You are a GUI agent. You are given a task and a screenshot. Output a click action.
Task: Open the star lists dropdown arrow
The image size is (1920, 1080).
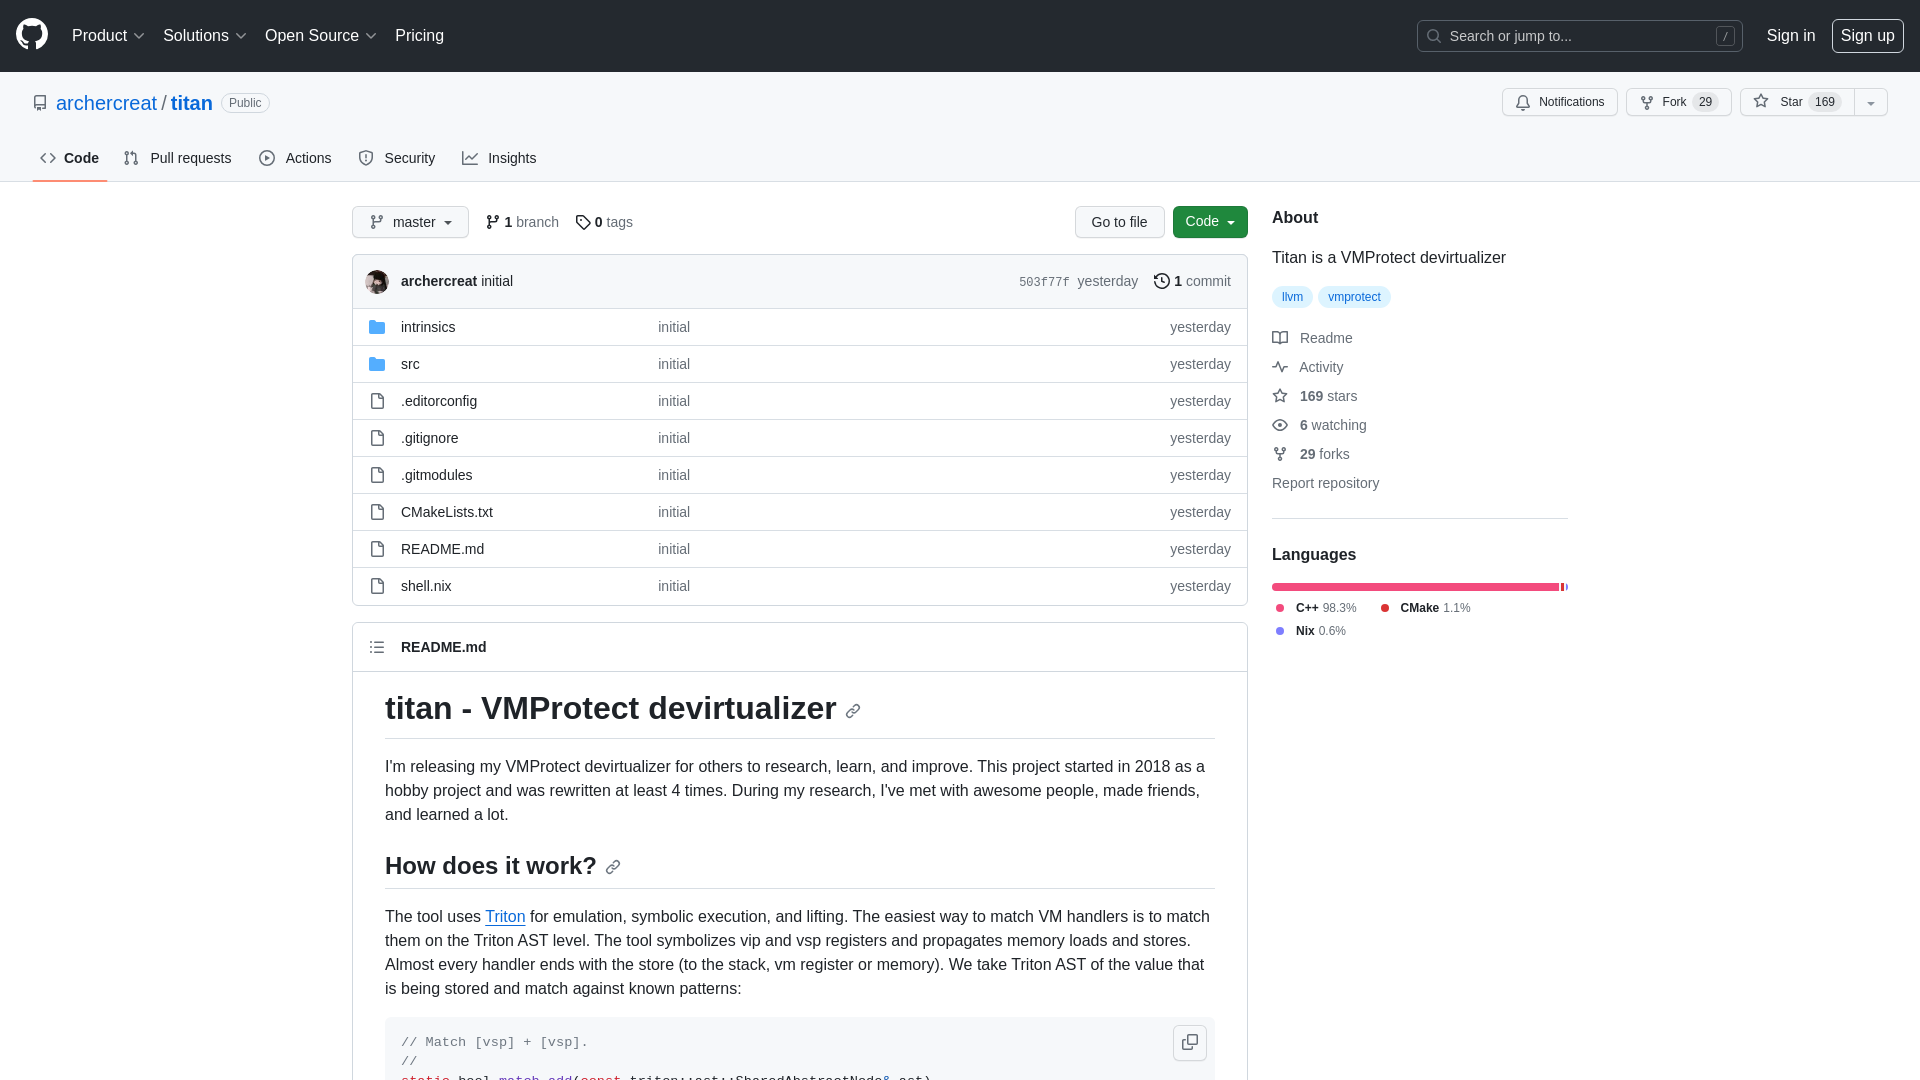1871,102
